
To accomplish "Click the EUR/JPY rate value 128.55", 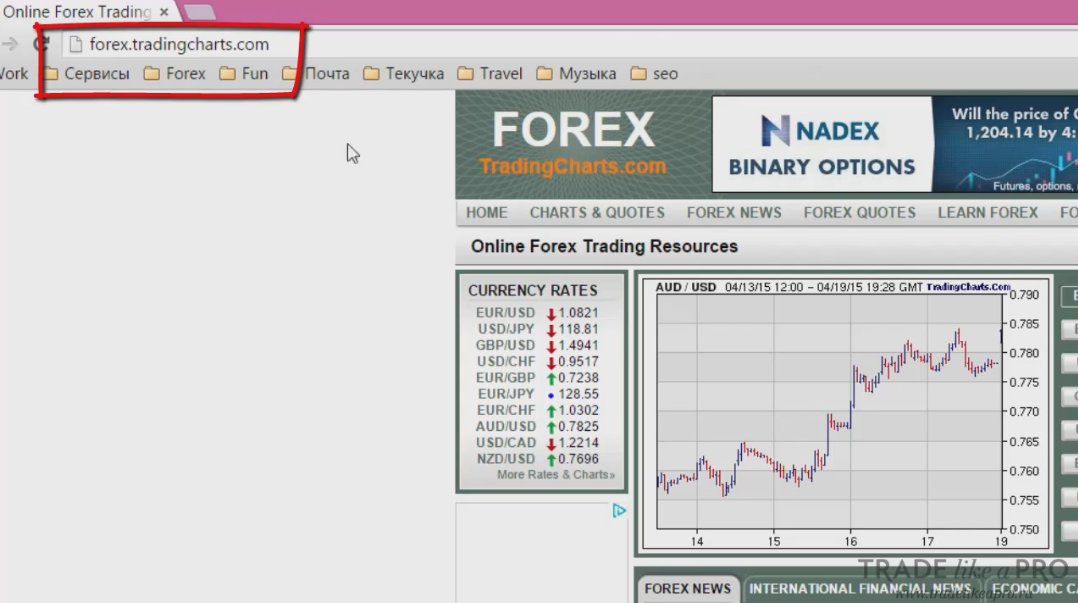I will click(578, 394).
